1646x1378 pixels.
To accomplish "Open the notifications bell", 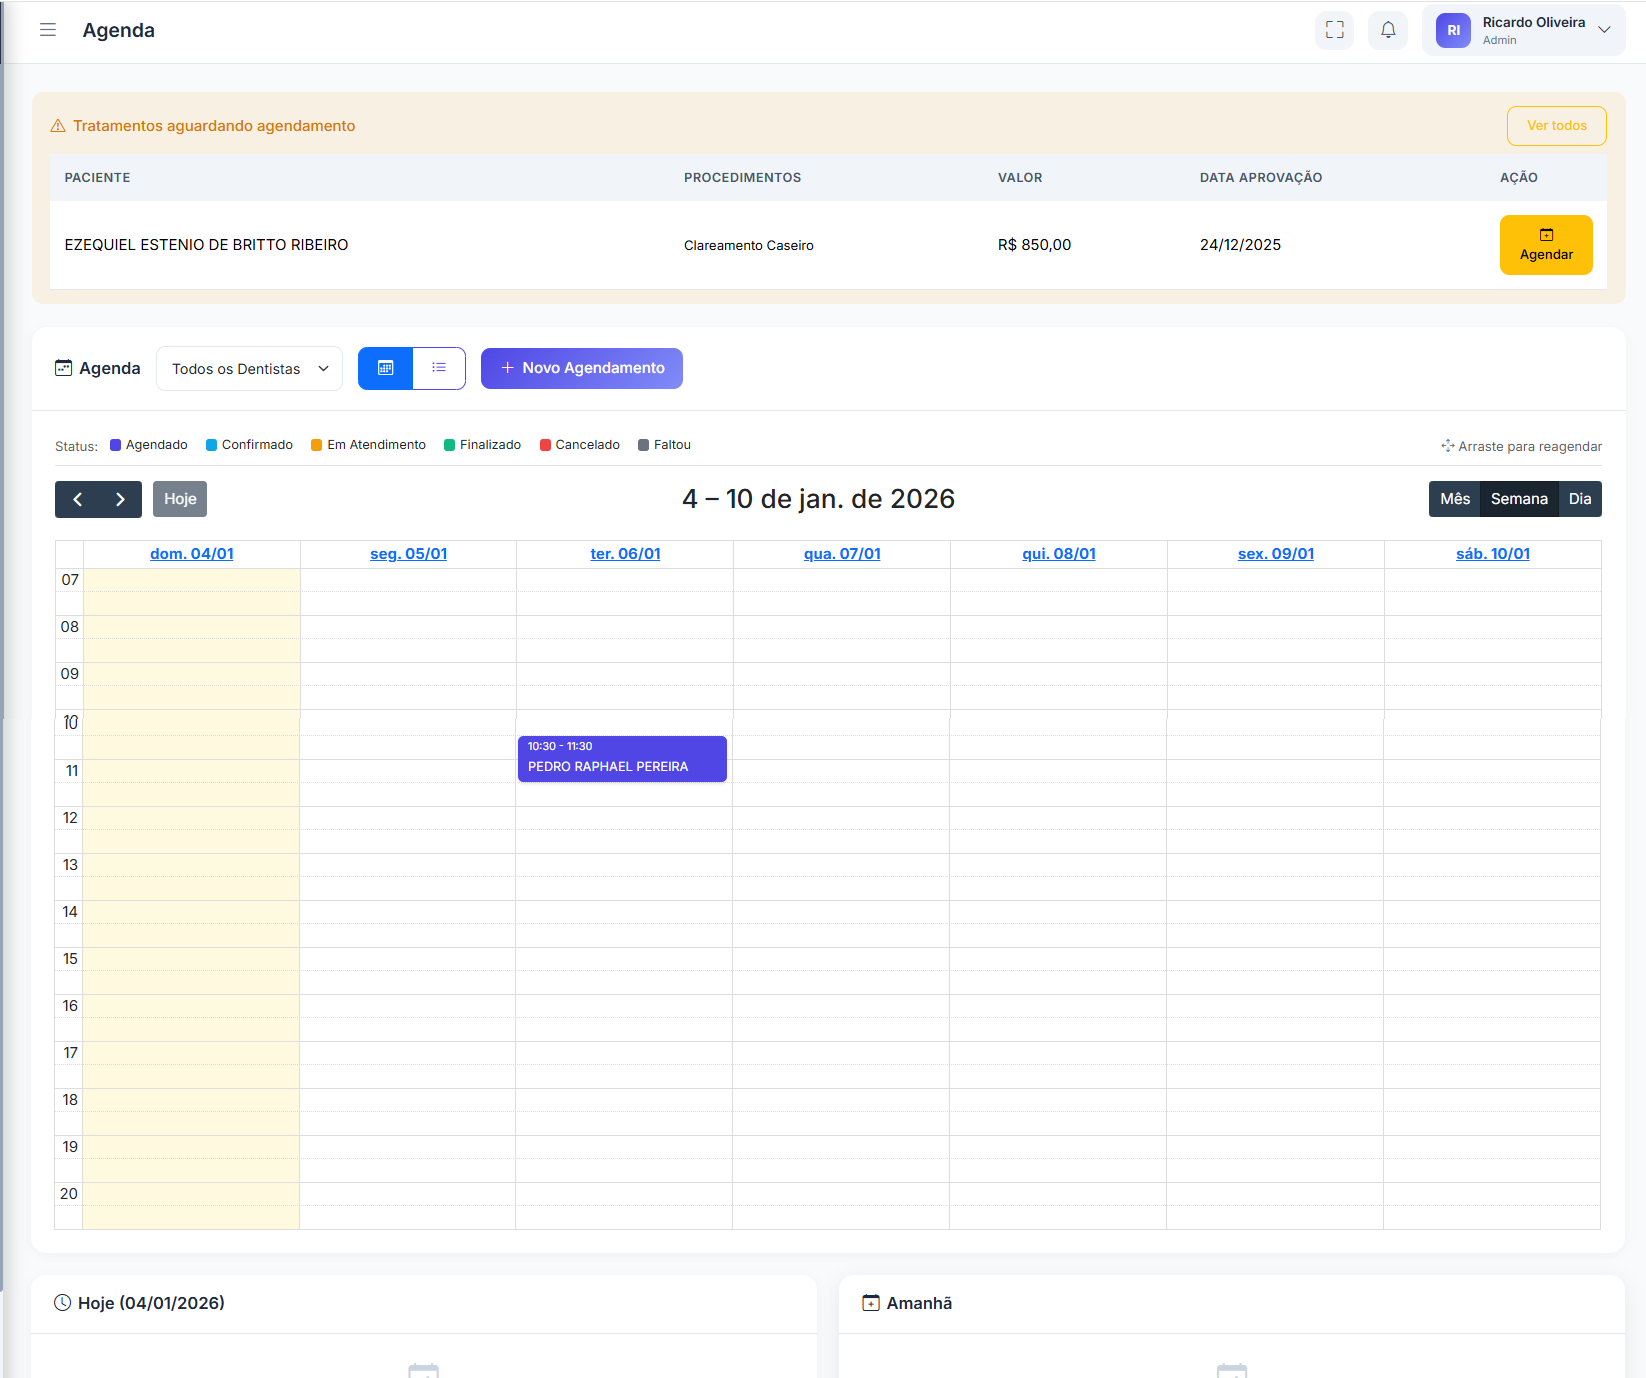I will coord(1387,30).
